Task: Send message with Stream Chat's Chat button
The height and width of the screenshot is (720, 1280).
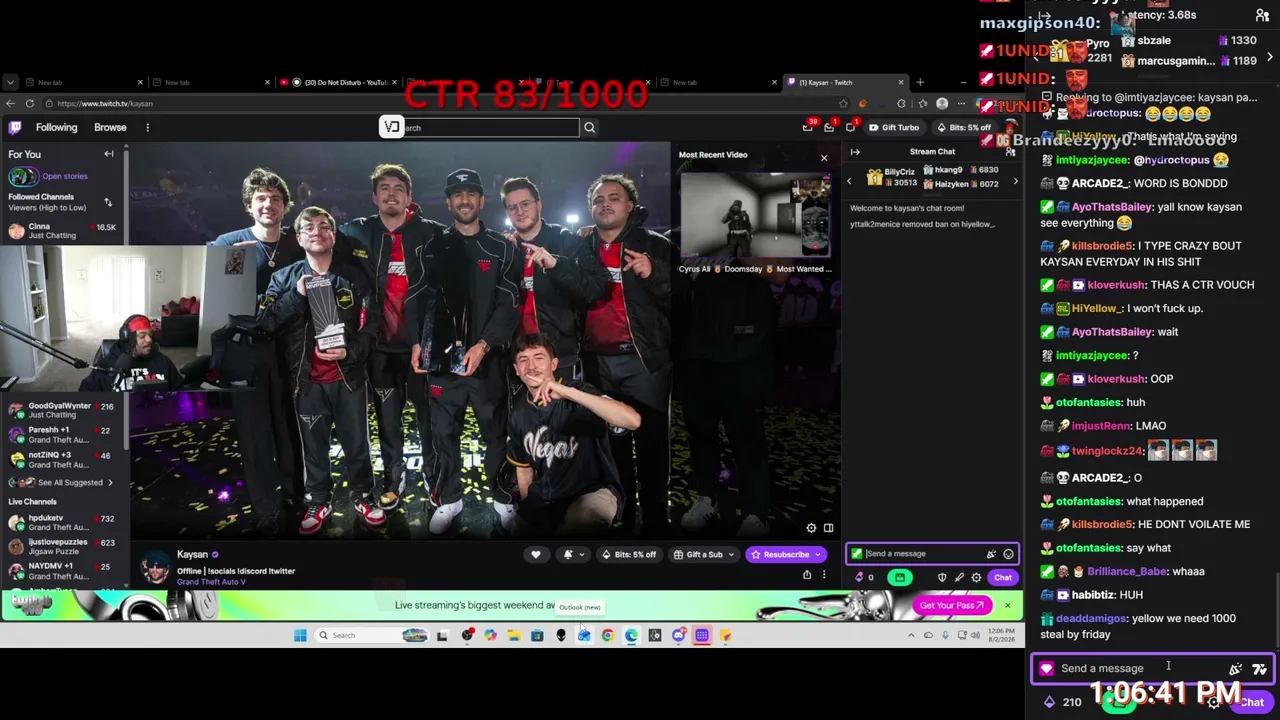Action: coord(1002,577)
